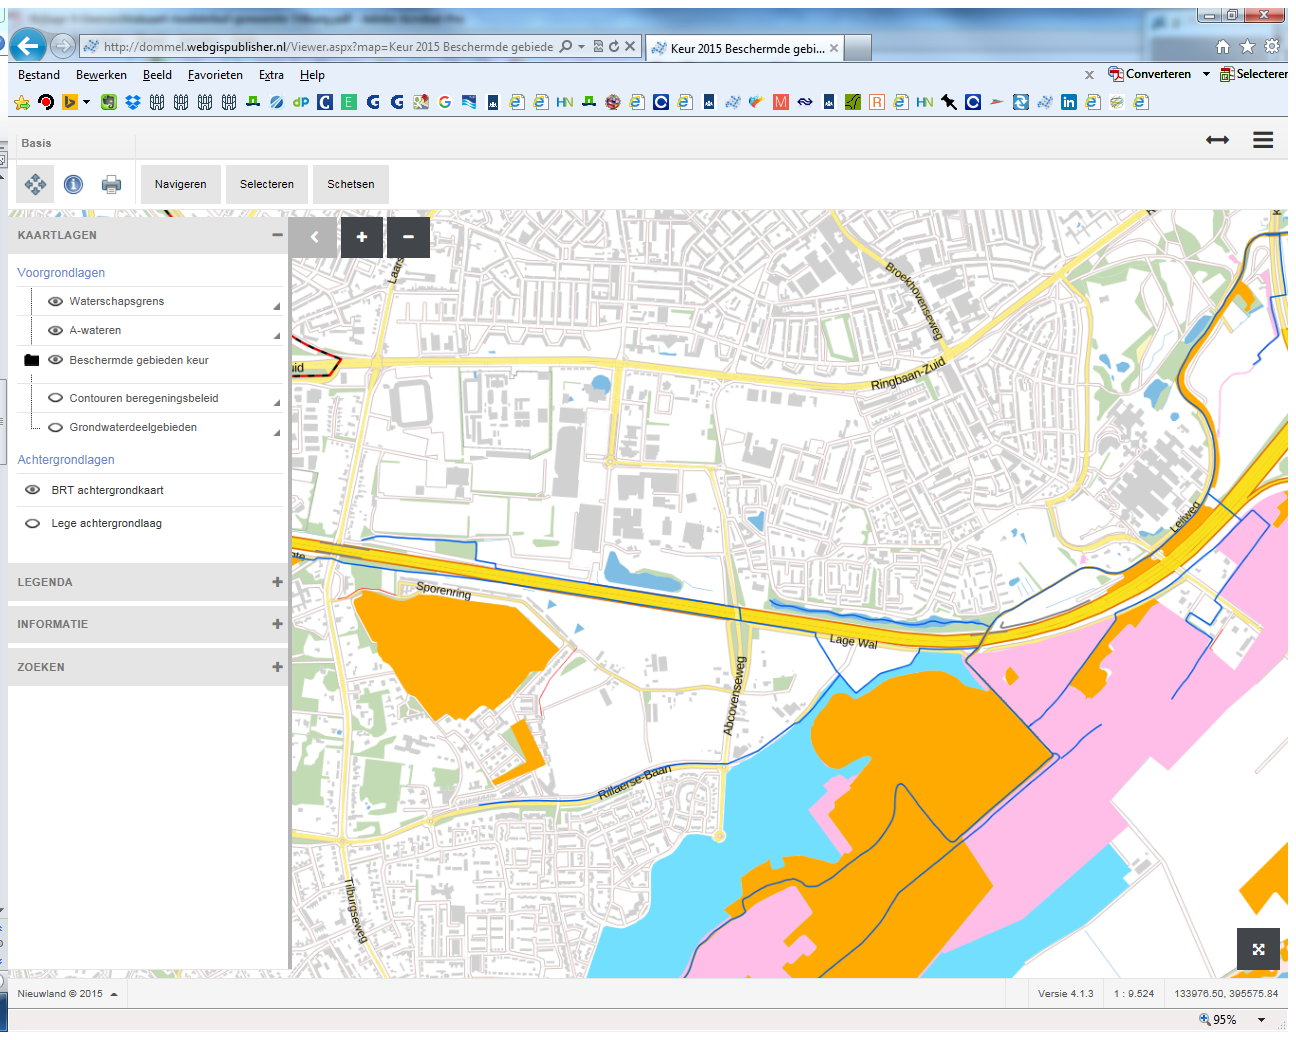
Task: Switch to the Schetsen tab
Action: pyautogui.click(x=351, y=184)
